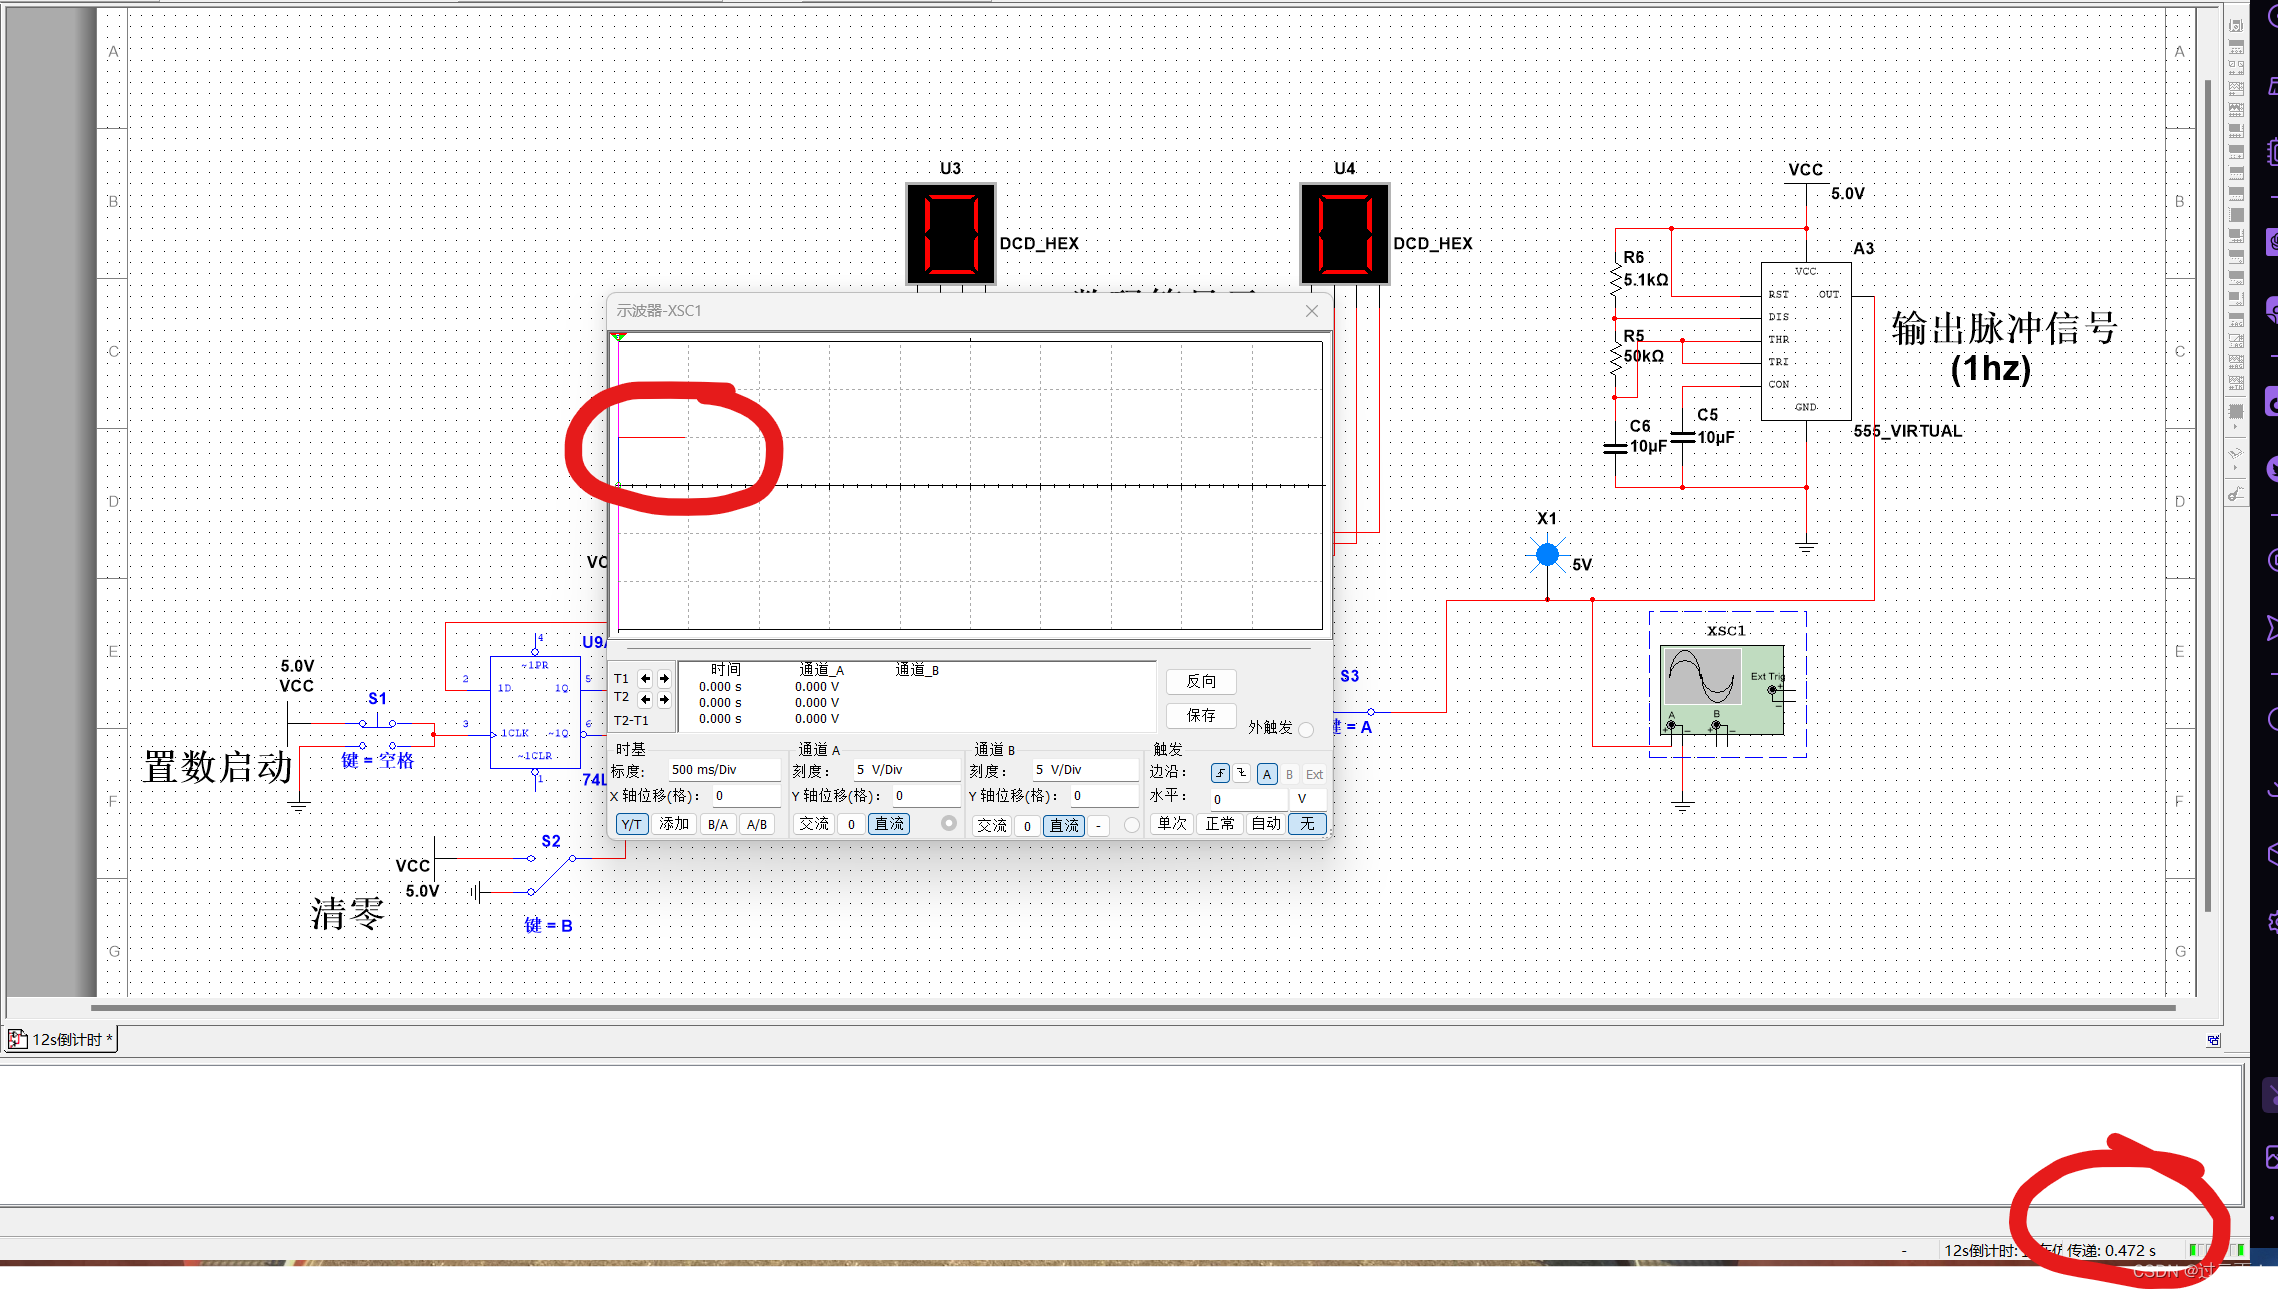2278x1290 pixels.
Task: Open trigger level unit V selector
Action: click(x=1308, y=799)
